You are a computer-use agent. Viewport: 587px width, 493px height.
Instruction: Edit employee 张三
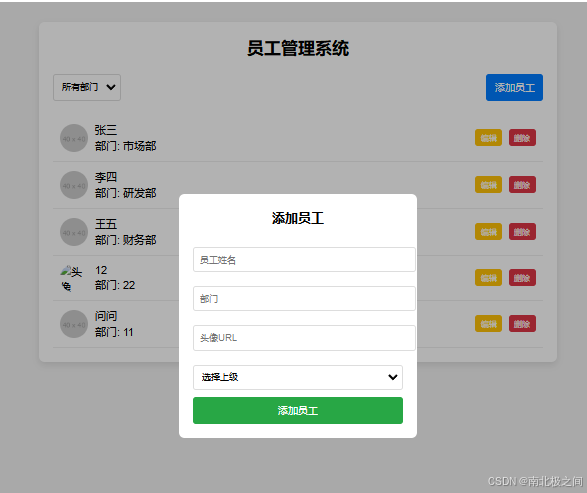point(488,138)
